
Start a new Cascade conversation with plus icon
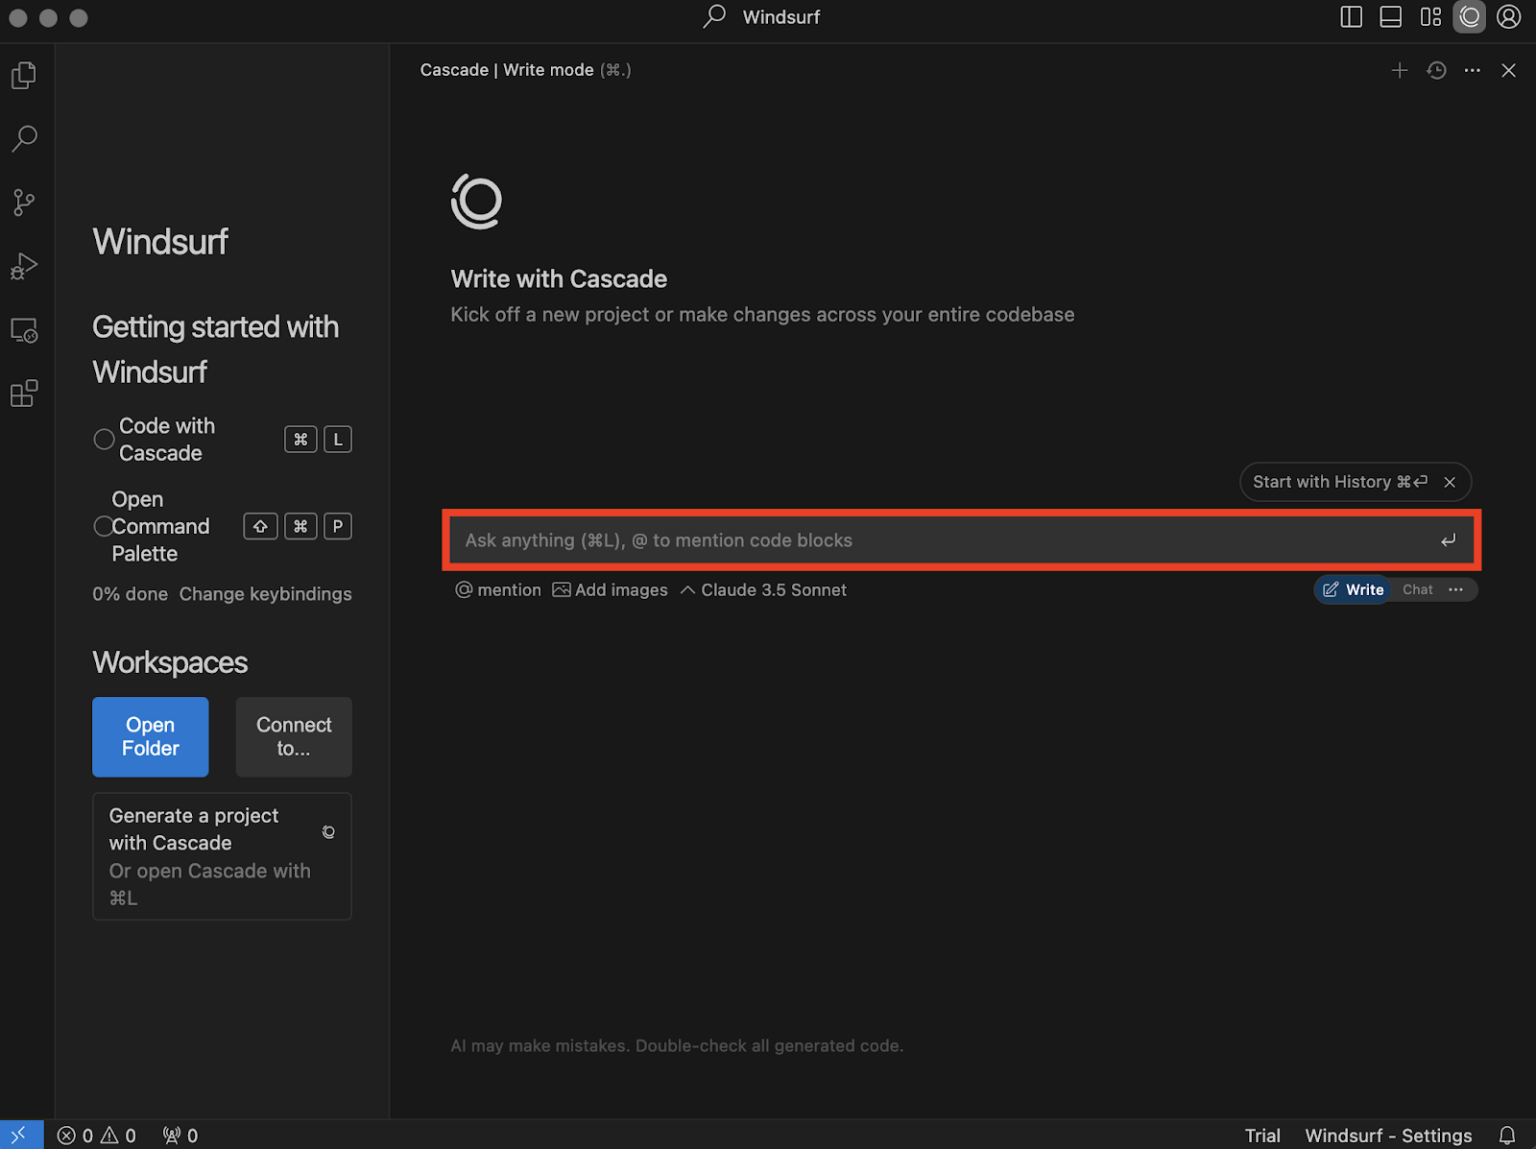click(x=1399, y=70)
